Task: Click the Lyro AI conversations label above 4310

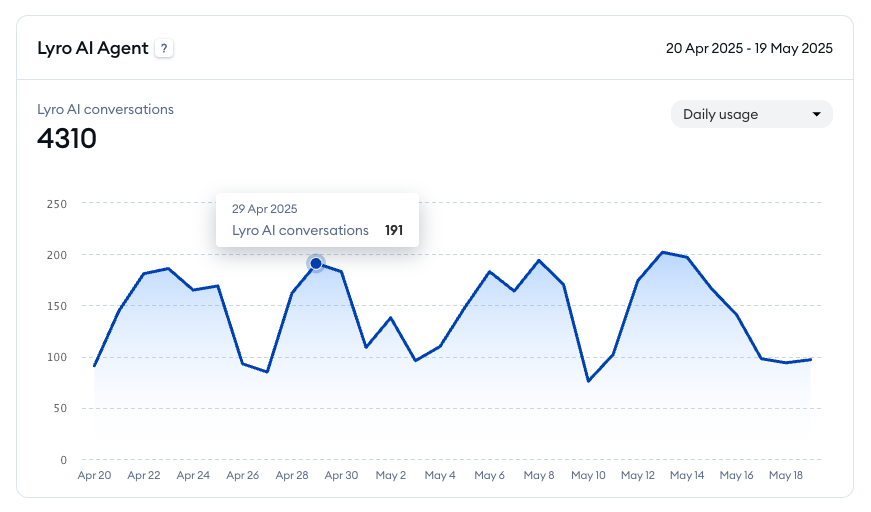Action: [106, 109]
